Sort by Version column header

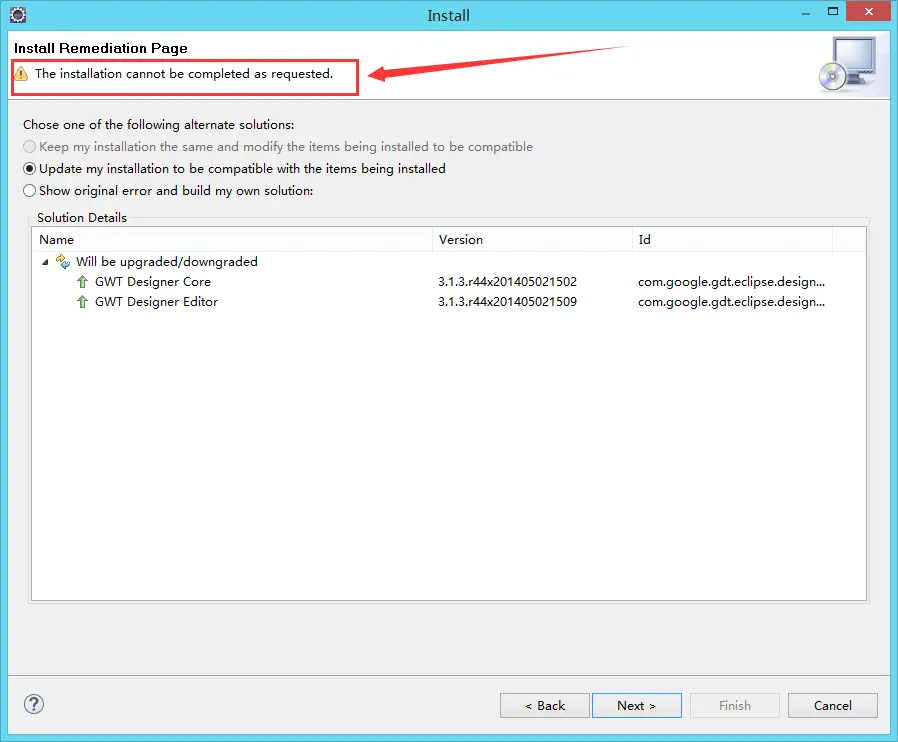533,239
